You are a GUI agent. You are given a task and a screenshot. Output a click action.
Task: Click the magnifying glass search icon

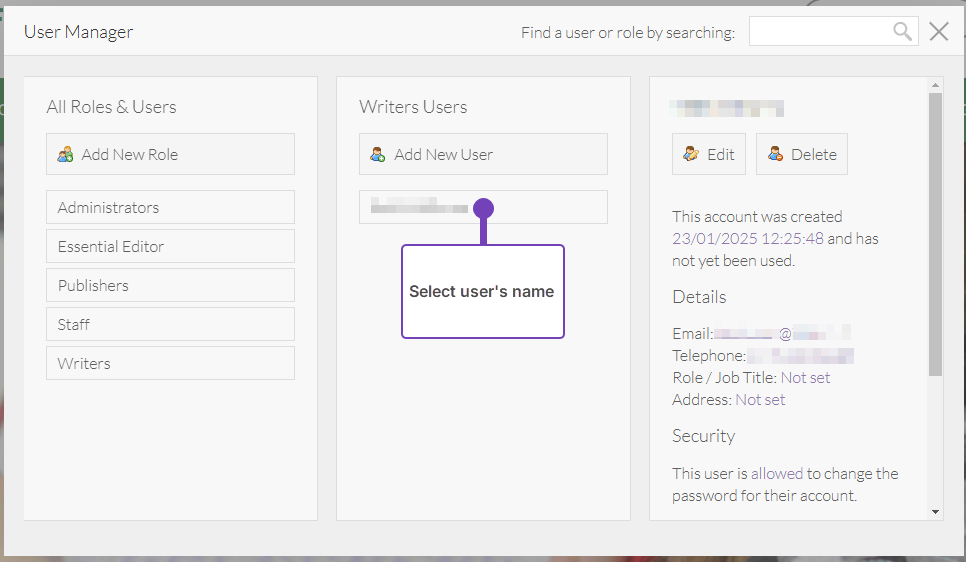click(x=902, y=32)
